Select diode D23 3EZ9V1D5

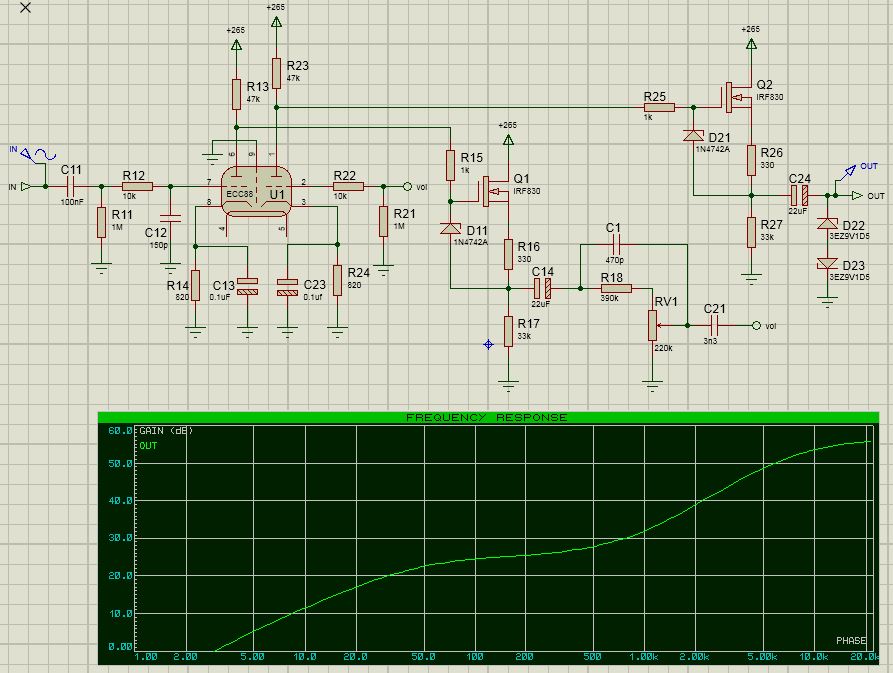pos(828,264)
